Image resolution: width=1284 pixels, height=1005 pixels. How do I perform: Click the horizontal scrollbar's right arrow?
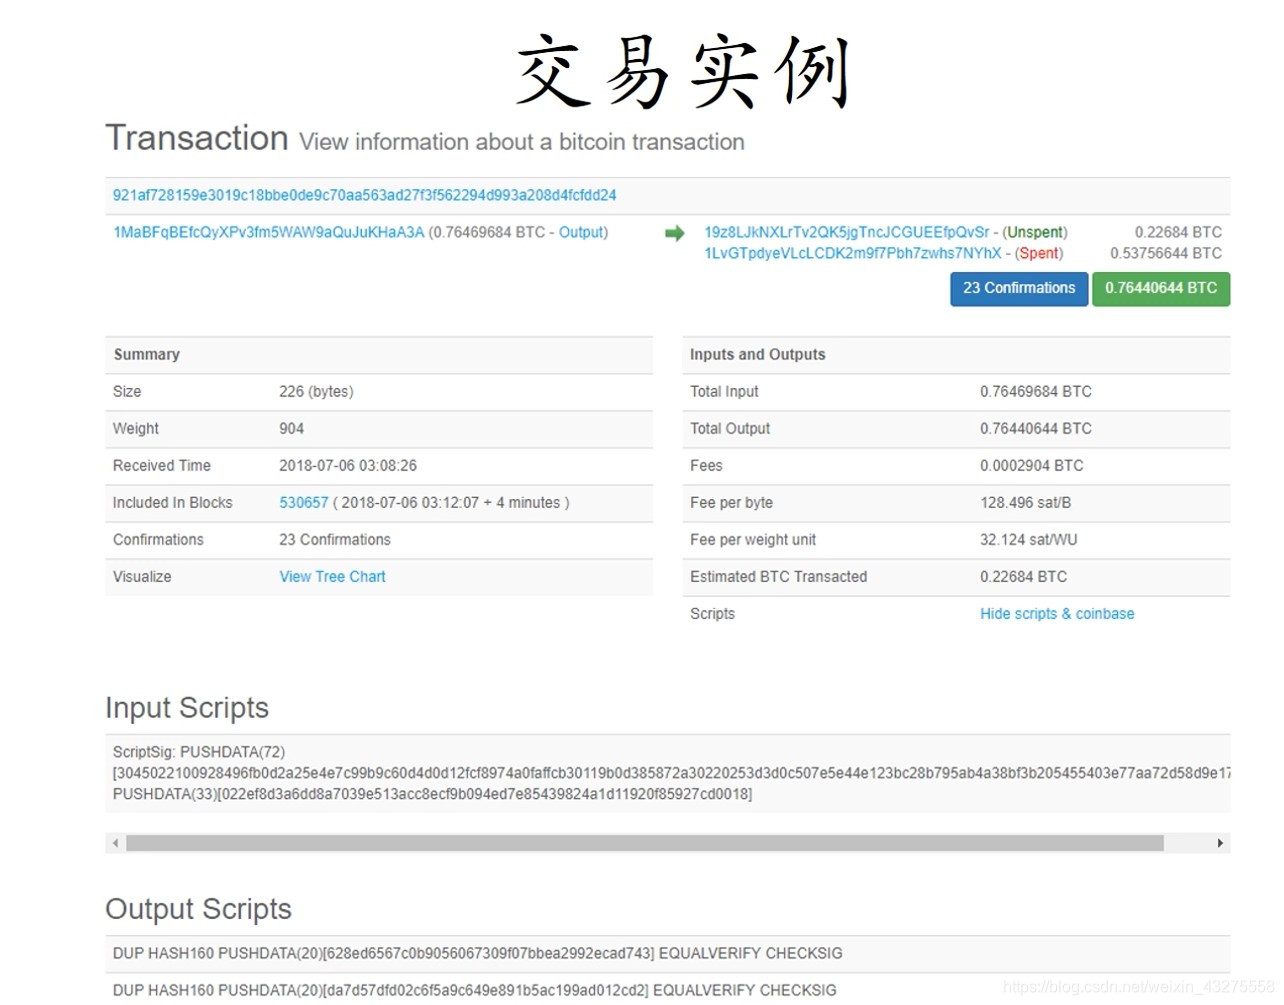[x=1220, y=843]
